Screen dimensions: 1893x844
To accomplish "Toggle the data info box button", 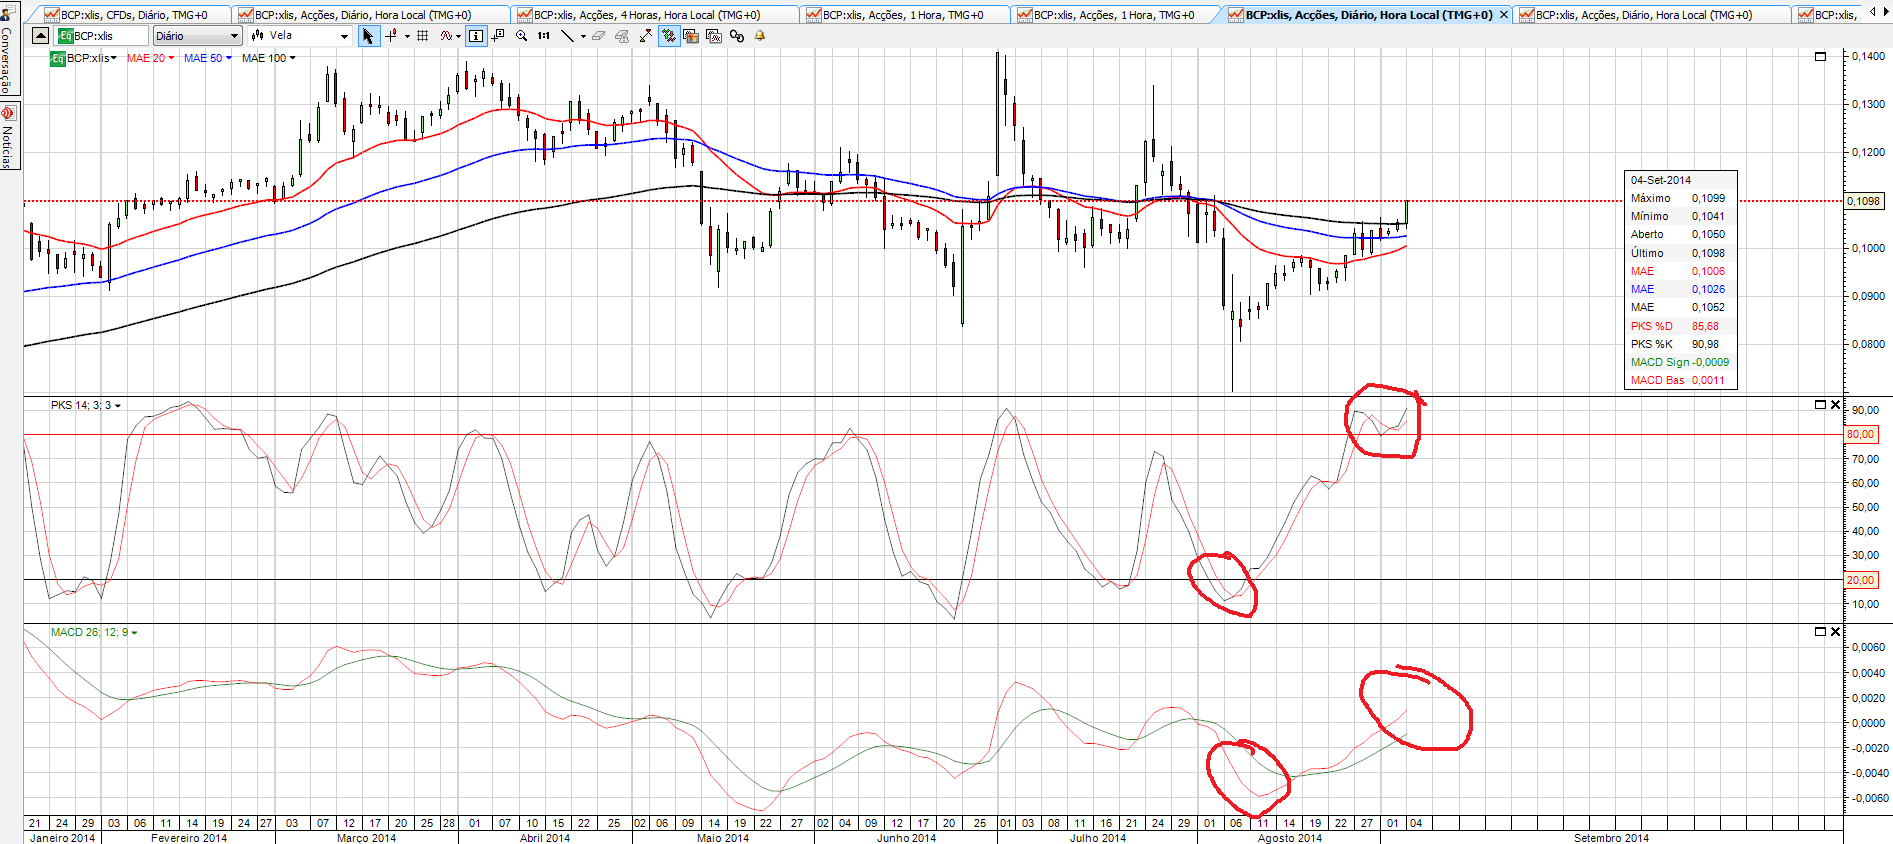I will tap(476, 36).
